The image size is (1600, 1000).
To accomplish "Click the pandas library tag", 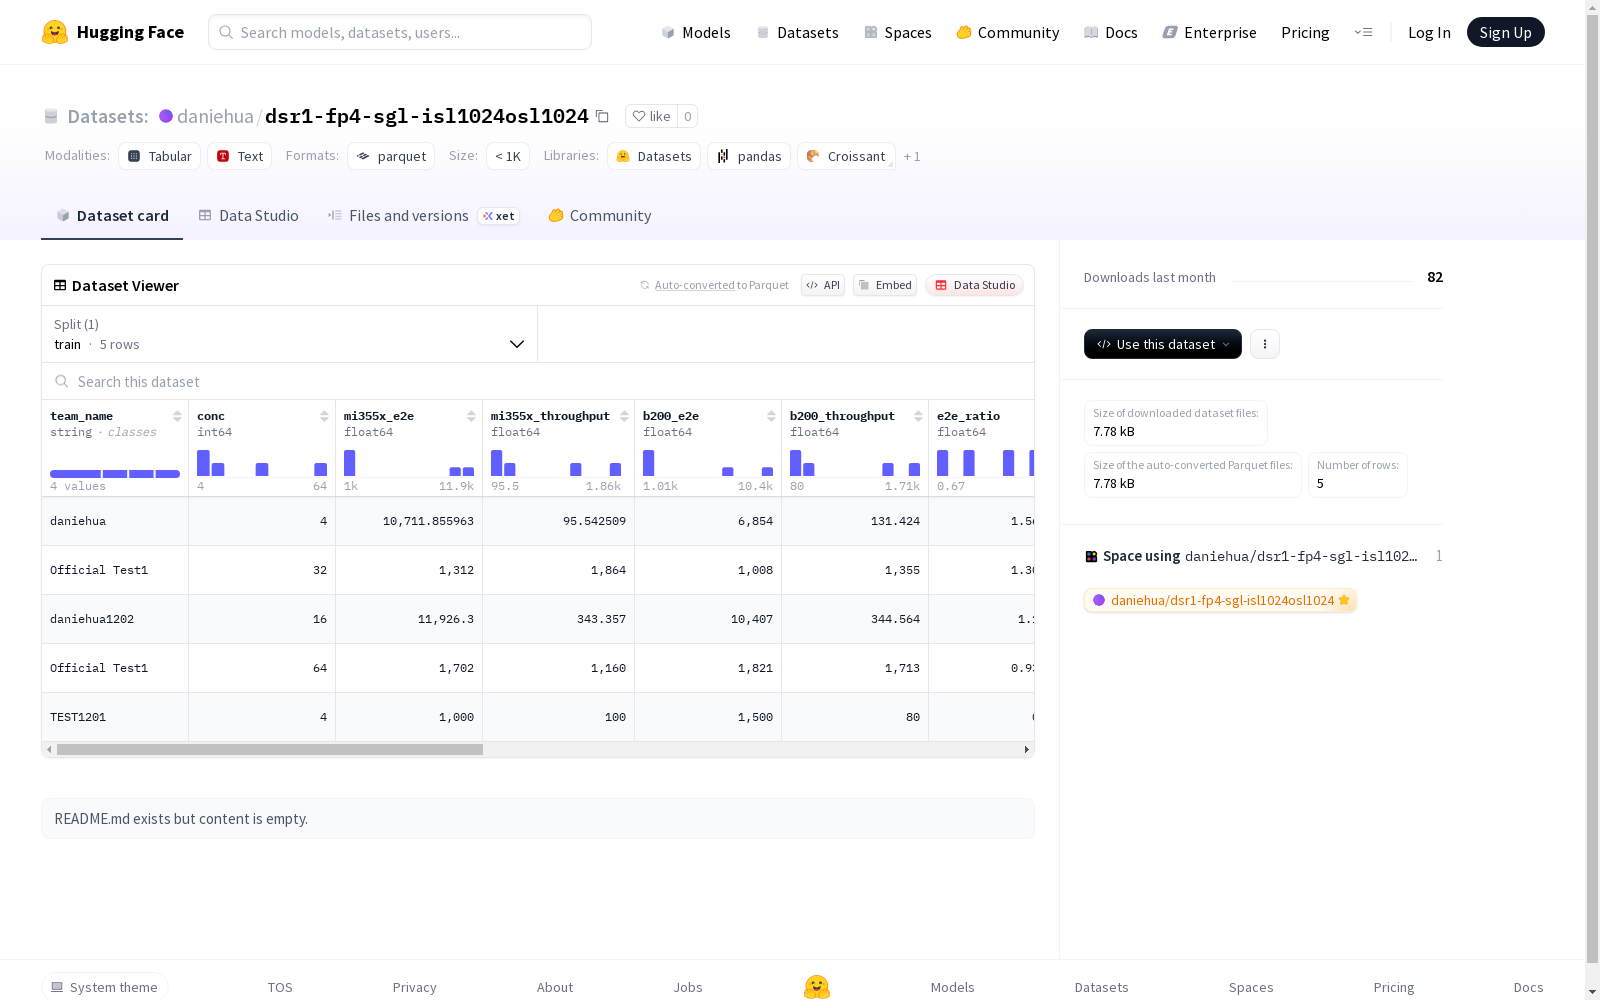I will [749, 156].
